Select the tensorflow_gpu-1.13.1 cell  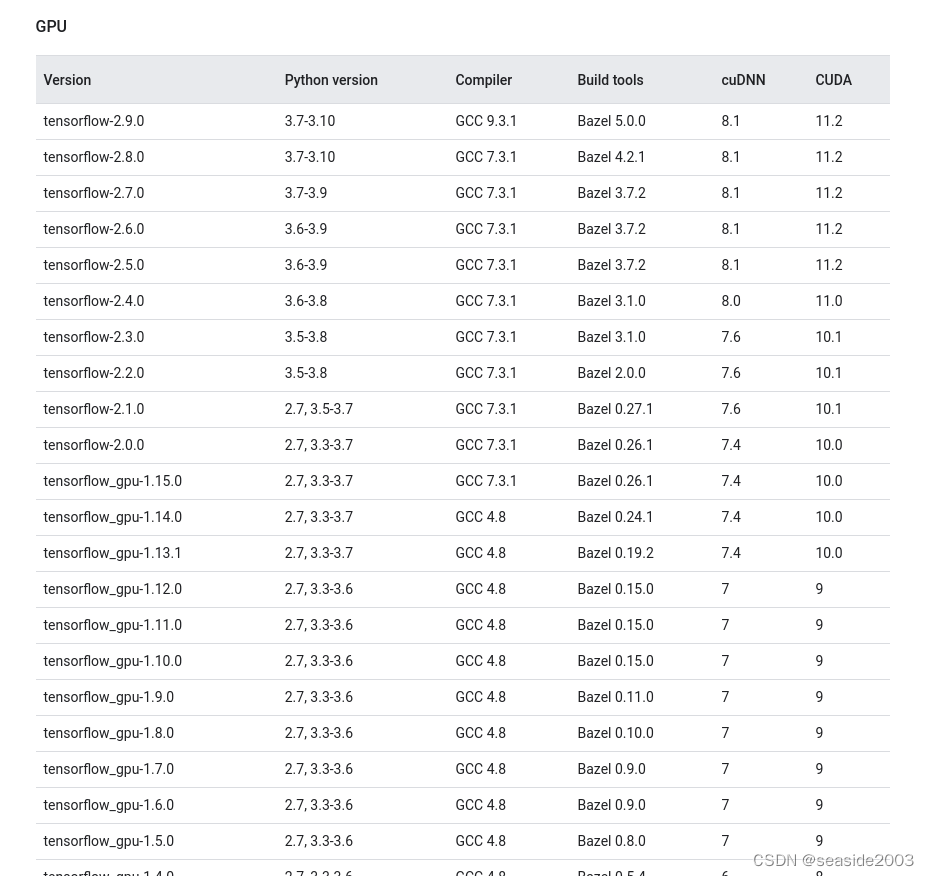112,553
